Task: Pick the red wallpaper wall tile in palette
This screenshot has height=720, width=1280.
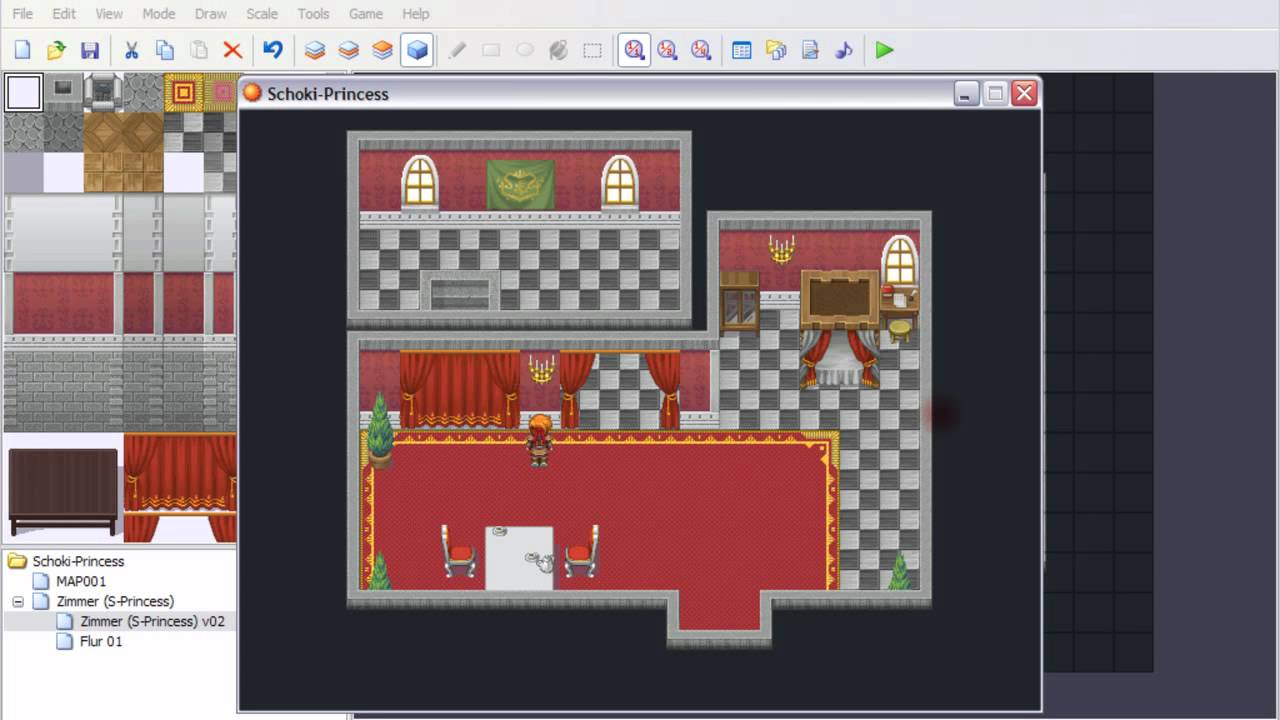Action: tap(63, 302)
